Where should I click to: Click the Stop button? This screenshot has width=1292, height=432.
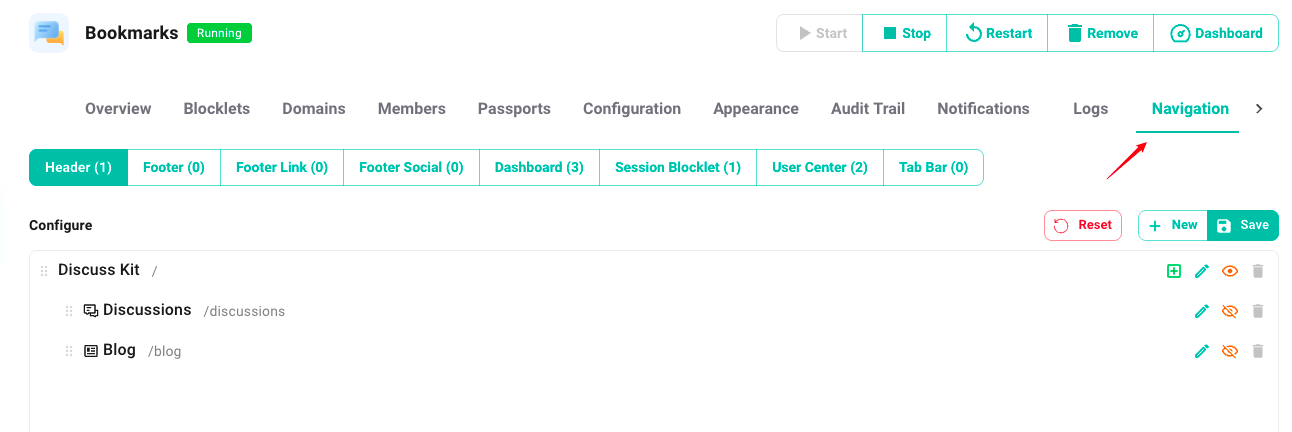click(x=905, y=33)
